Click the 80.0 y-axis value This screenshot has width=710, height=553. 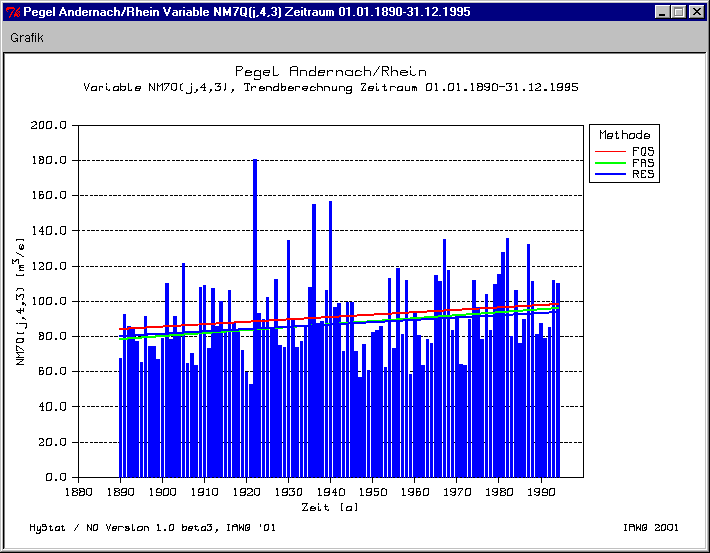pos(52,336)
